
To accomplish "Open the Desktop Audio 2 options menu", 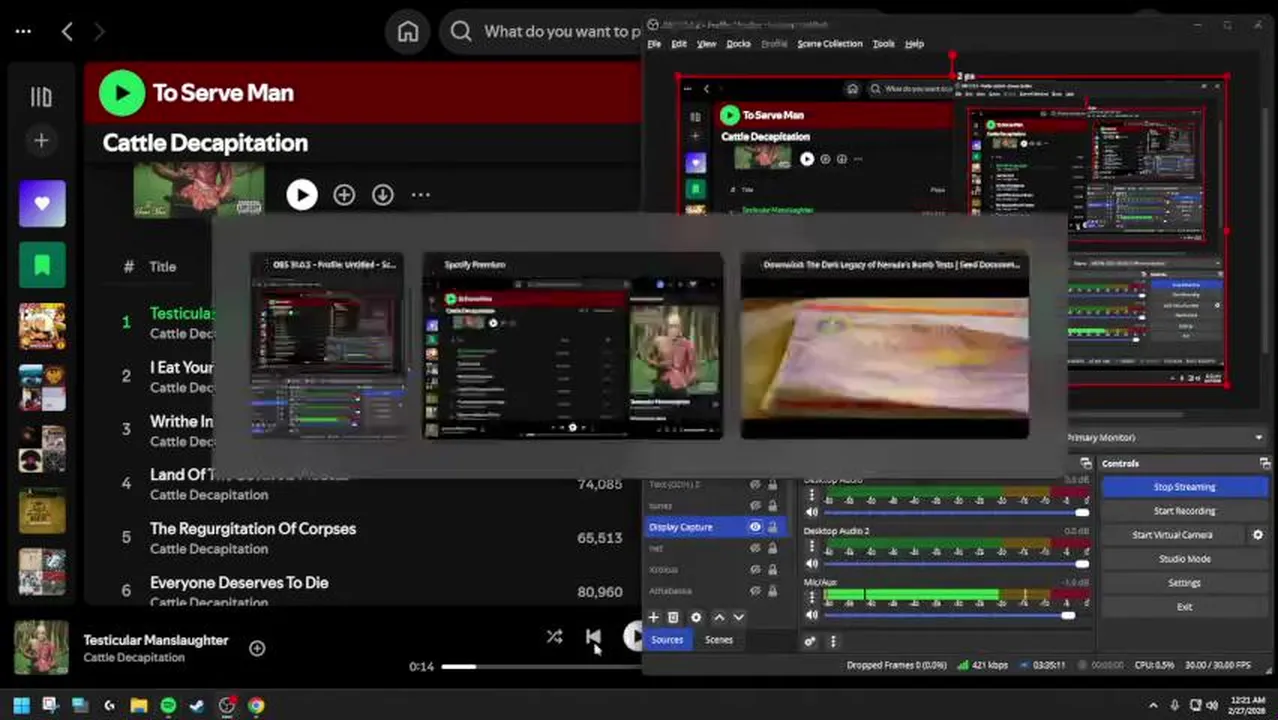I will tap(812, 546).
